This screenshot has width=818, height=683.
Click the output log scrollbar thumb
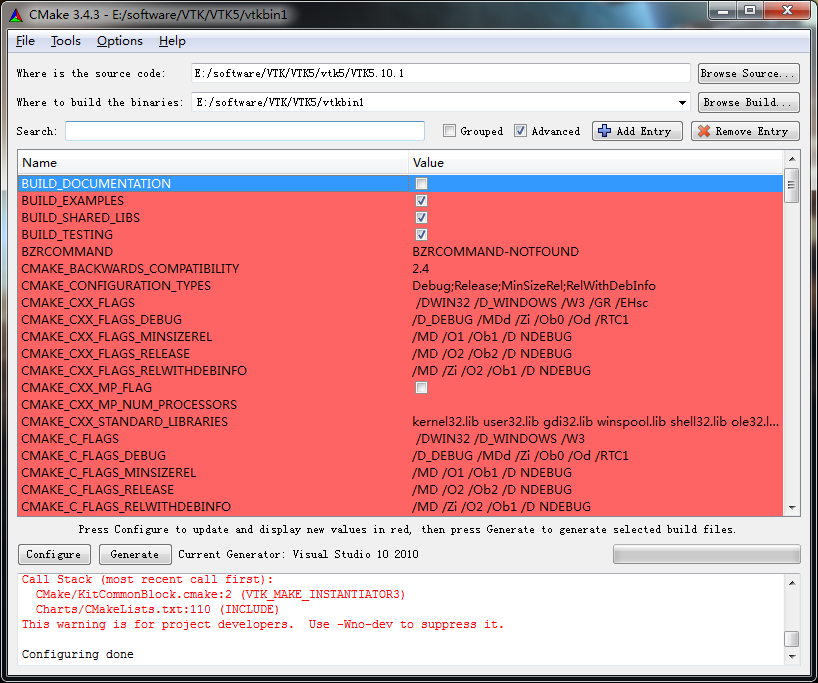[791, 639]
